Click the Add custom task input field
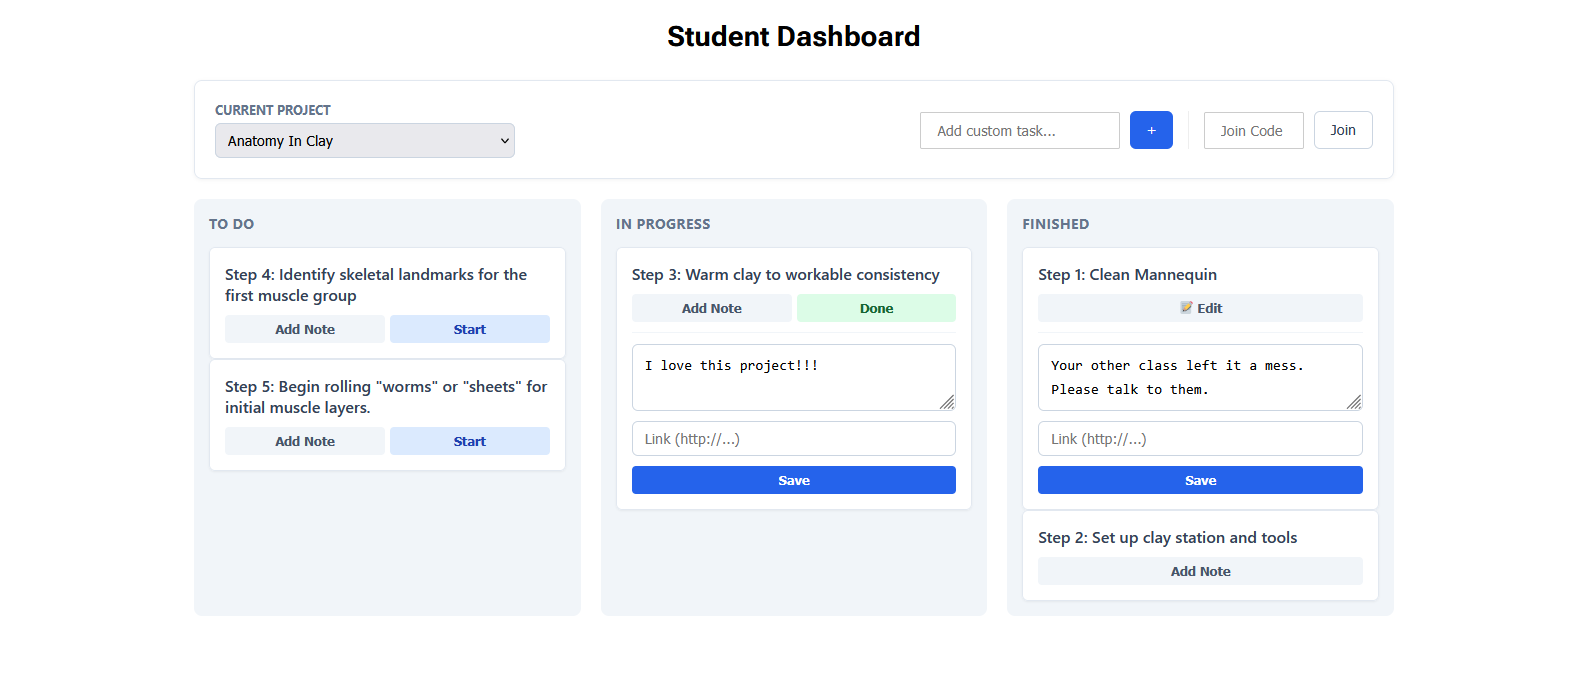1581x680 pixels. (x=1019, y=131)
